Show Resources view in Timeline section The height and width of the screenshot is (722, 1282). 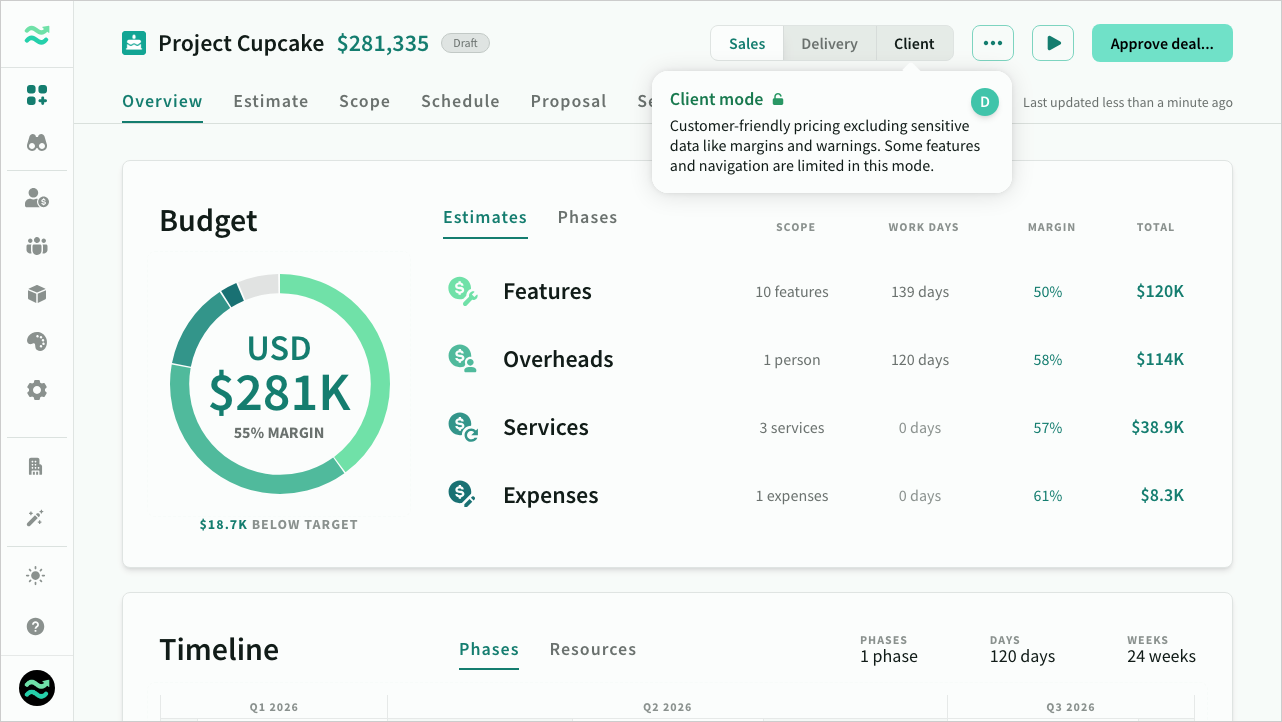pos(593,649)
